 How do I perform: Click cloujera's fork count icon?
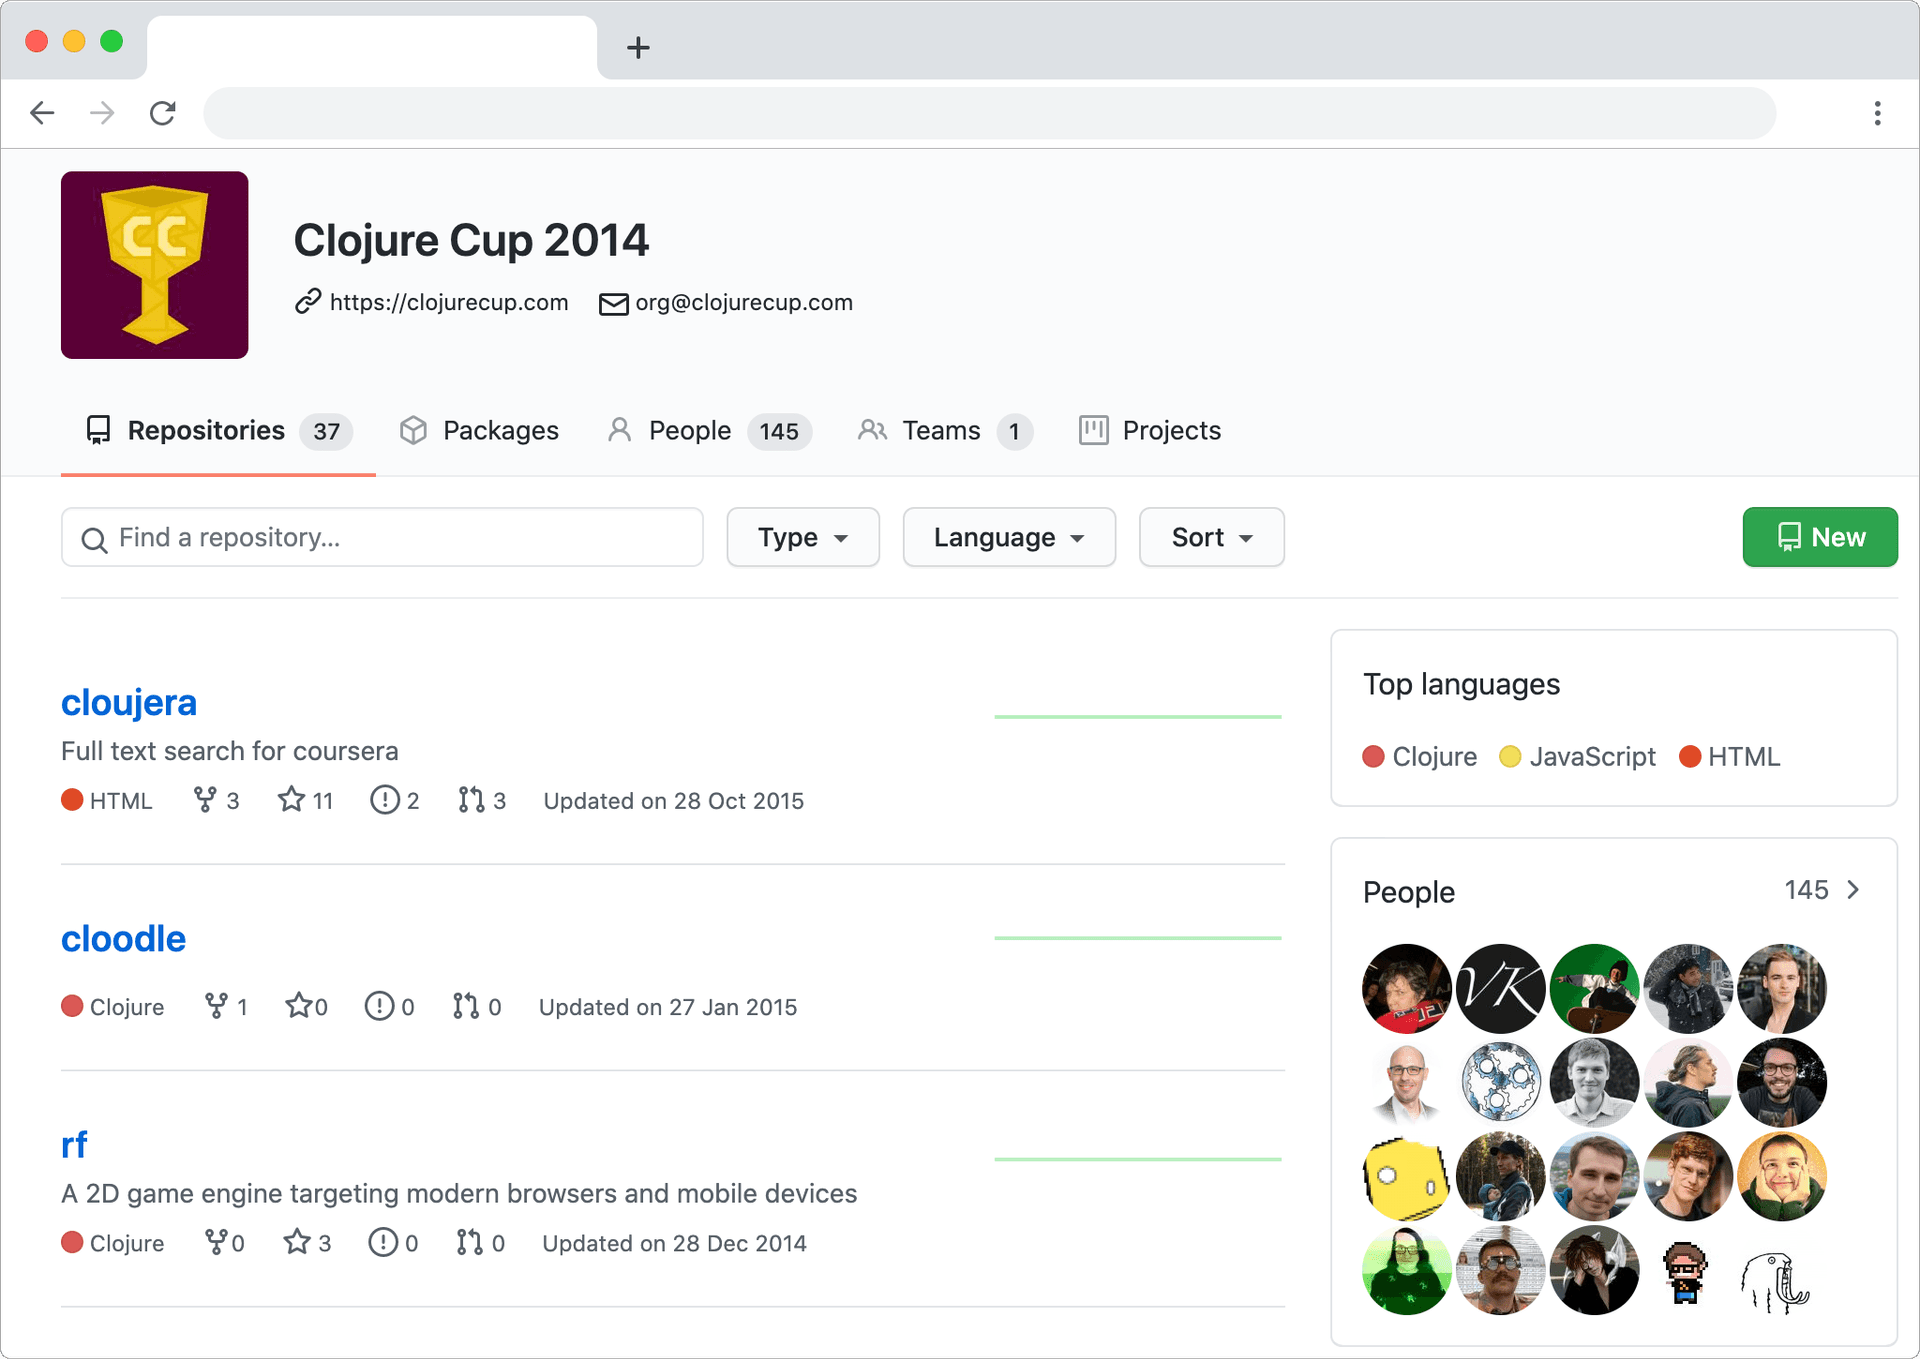tap(204, 800)
